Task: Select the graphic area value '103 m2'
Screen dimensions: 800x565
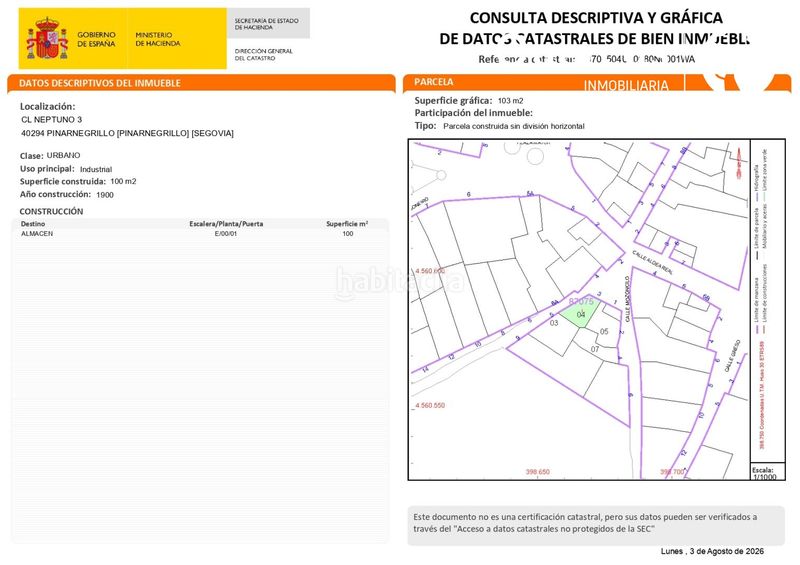Action: pyautogui.click(x=510, y=101)
